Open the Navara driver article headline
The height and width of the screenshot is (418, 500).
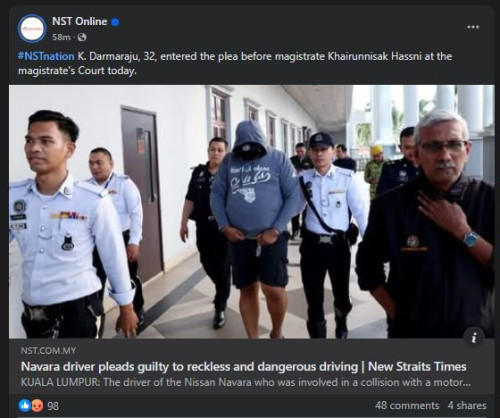click(243, 367)
